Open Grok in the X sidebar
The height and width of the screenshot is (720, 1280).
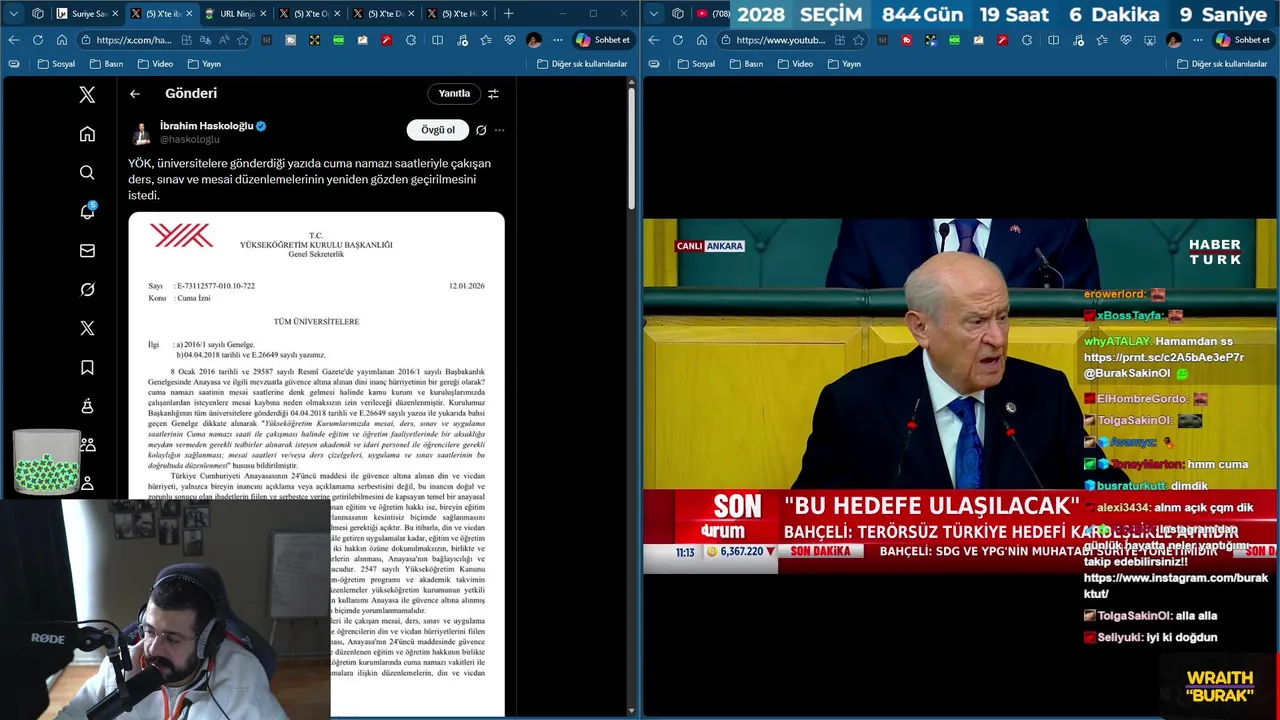(87, 289)
